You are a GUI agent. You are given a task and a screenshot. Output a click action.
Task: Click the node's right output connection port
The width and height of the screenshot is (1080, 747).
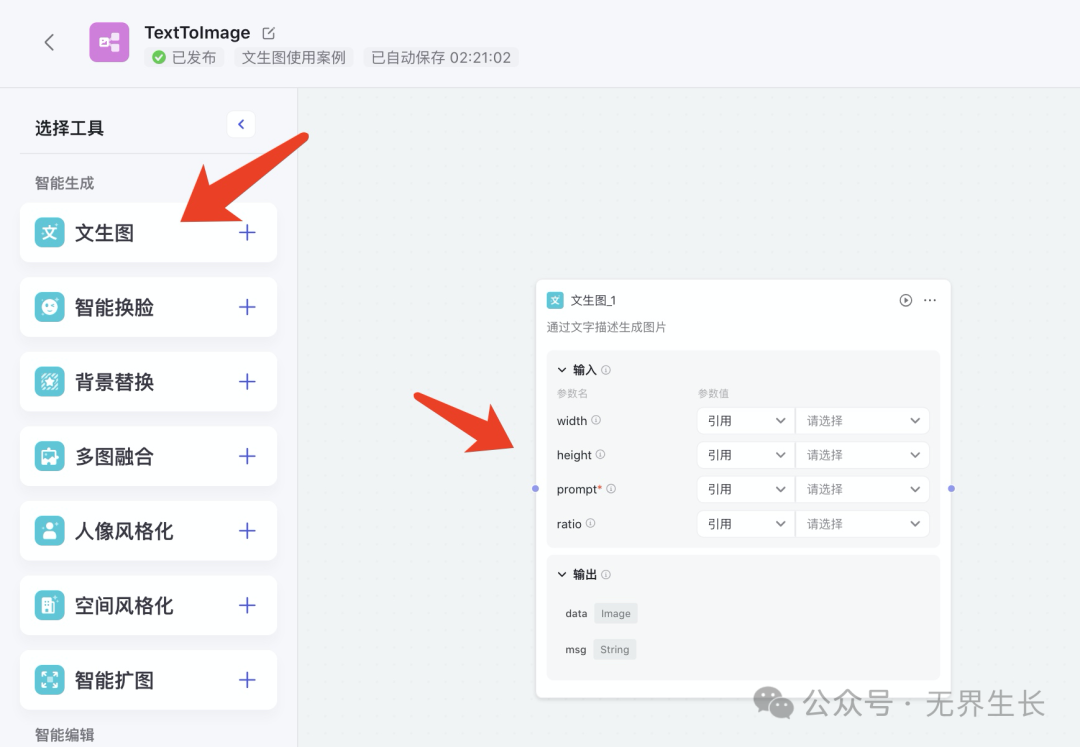(x=951, y=488)
